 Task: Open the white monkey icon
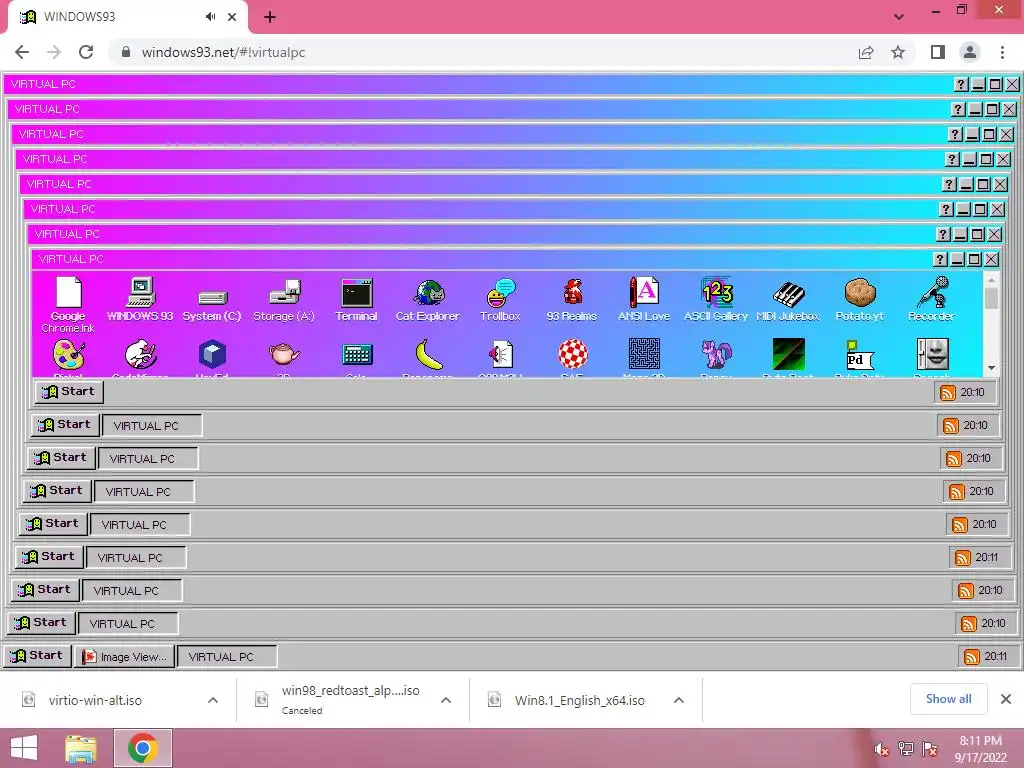click(140, 355)
